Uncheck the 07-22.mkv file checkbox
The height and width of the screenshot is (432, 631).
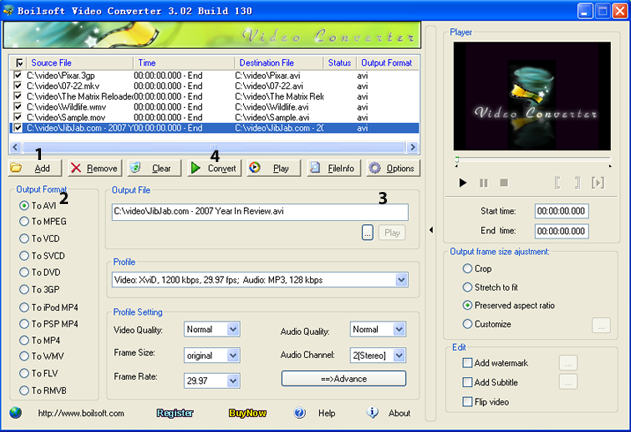17,85
